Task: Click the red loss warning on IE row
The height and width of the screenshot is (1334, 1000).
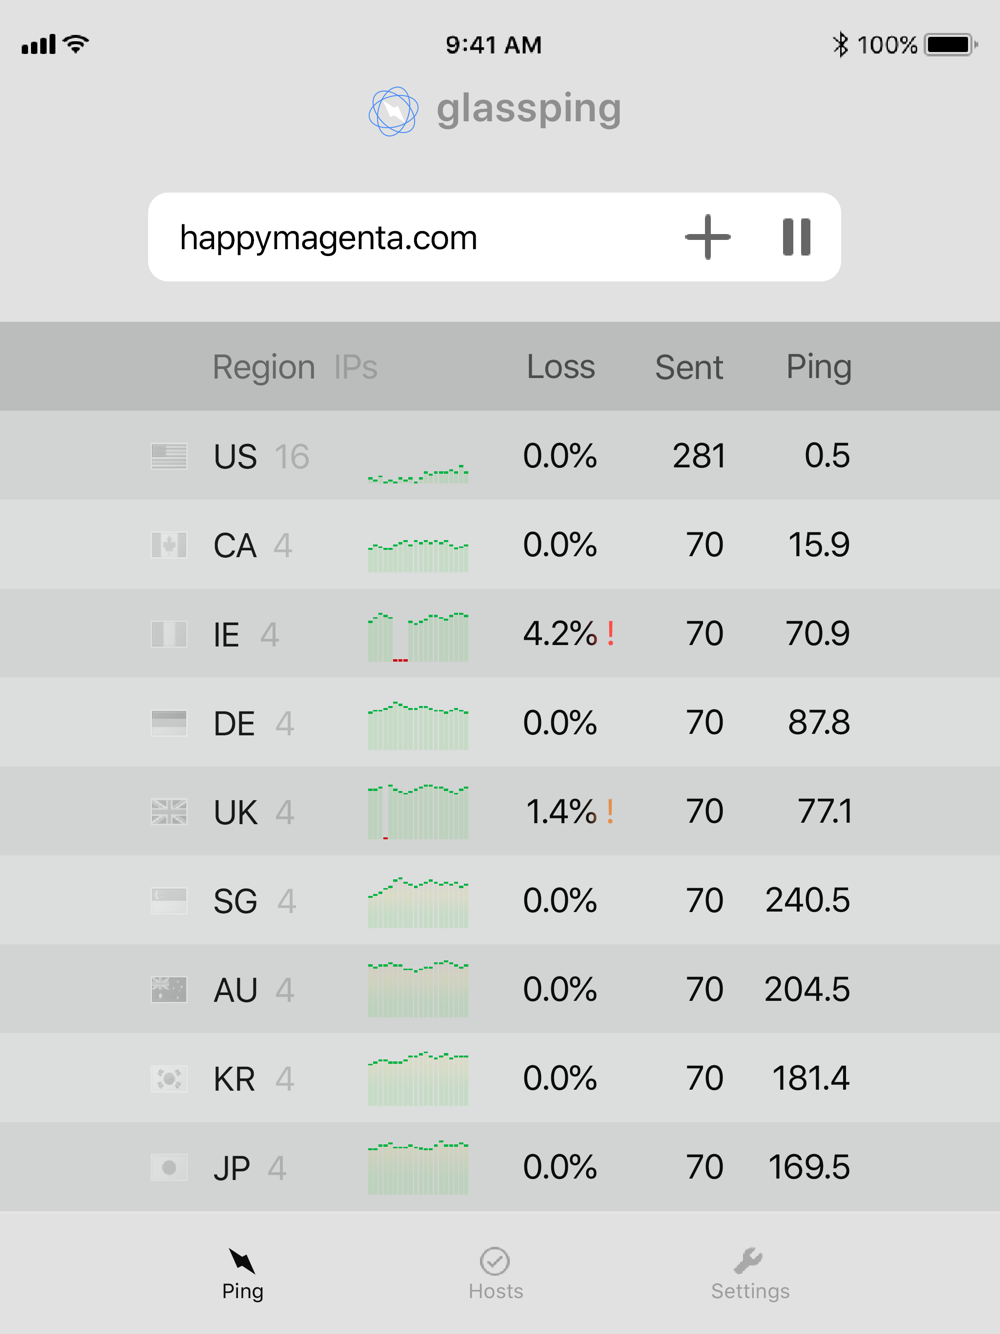Action: (610, 633)
